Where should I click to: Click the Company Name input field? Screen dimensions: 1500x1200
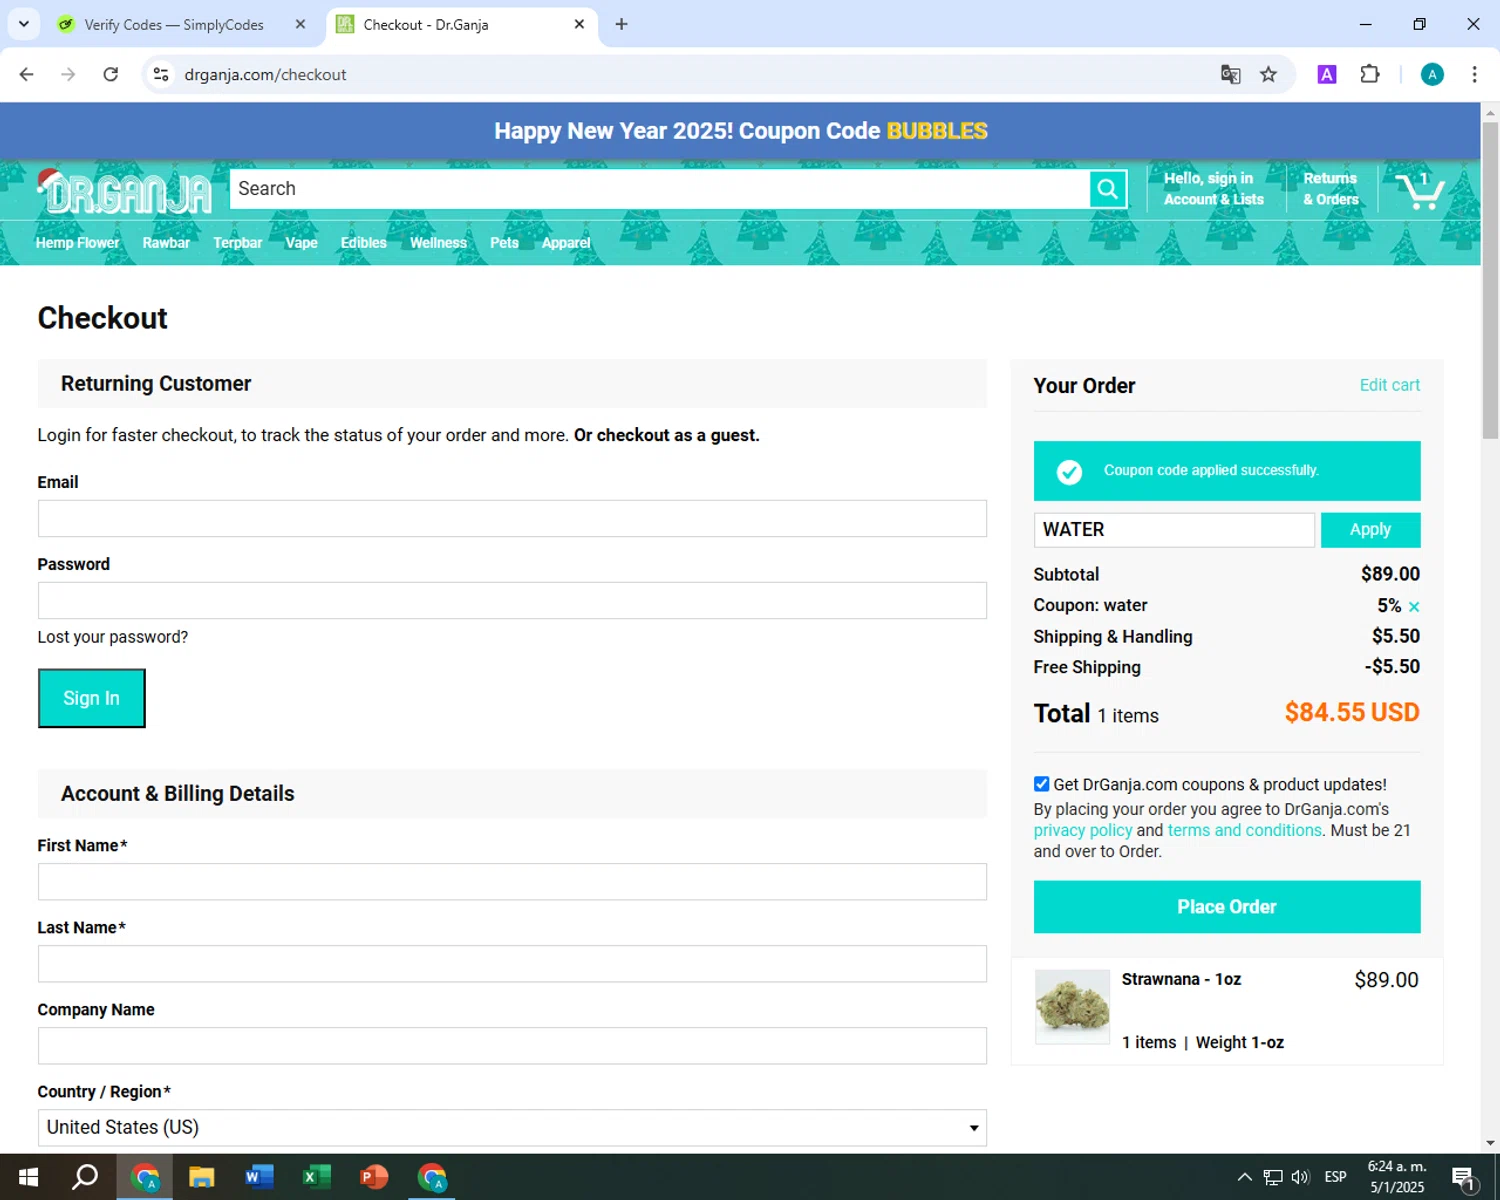coord(512,1046)
